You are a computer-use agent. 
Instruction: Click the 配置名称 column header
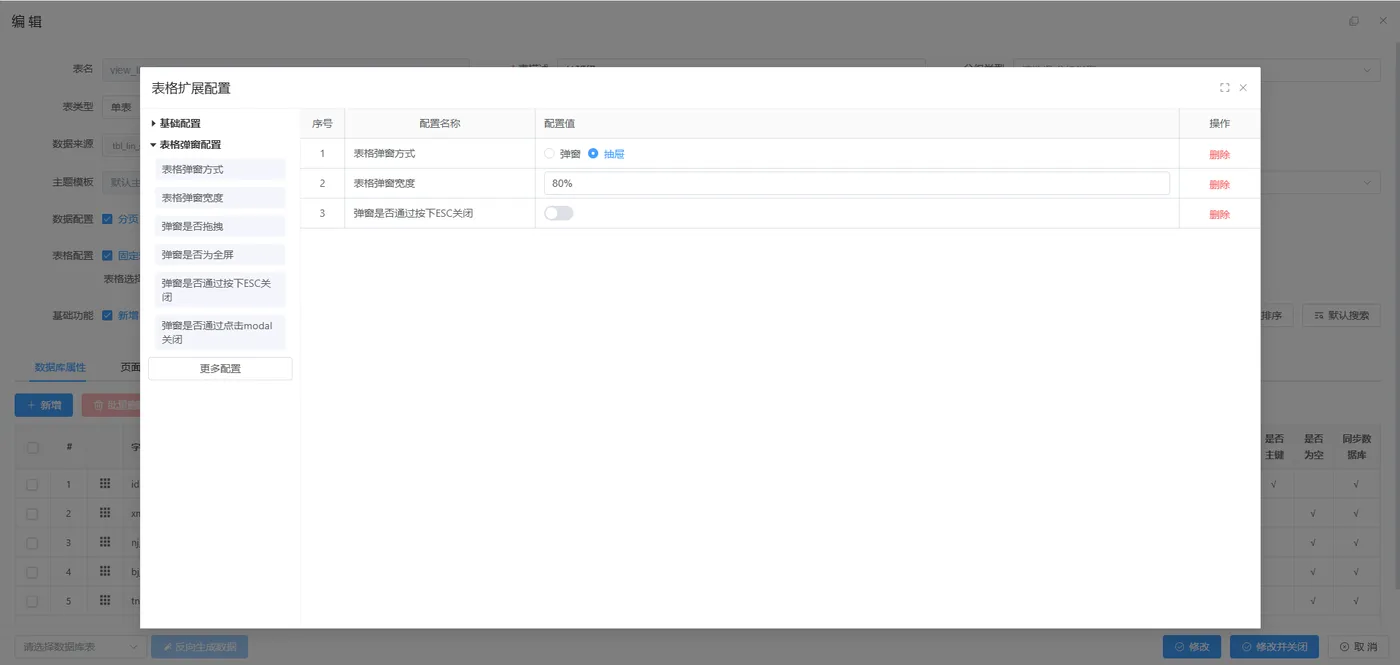[x=440, y=123]
